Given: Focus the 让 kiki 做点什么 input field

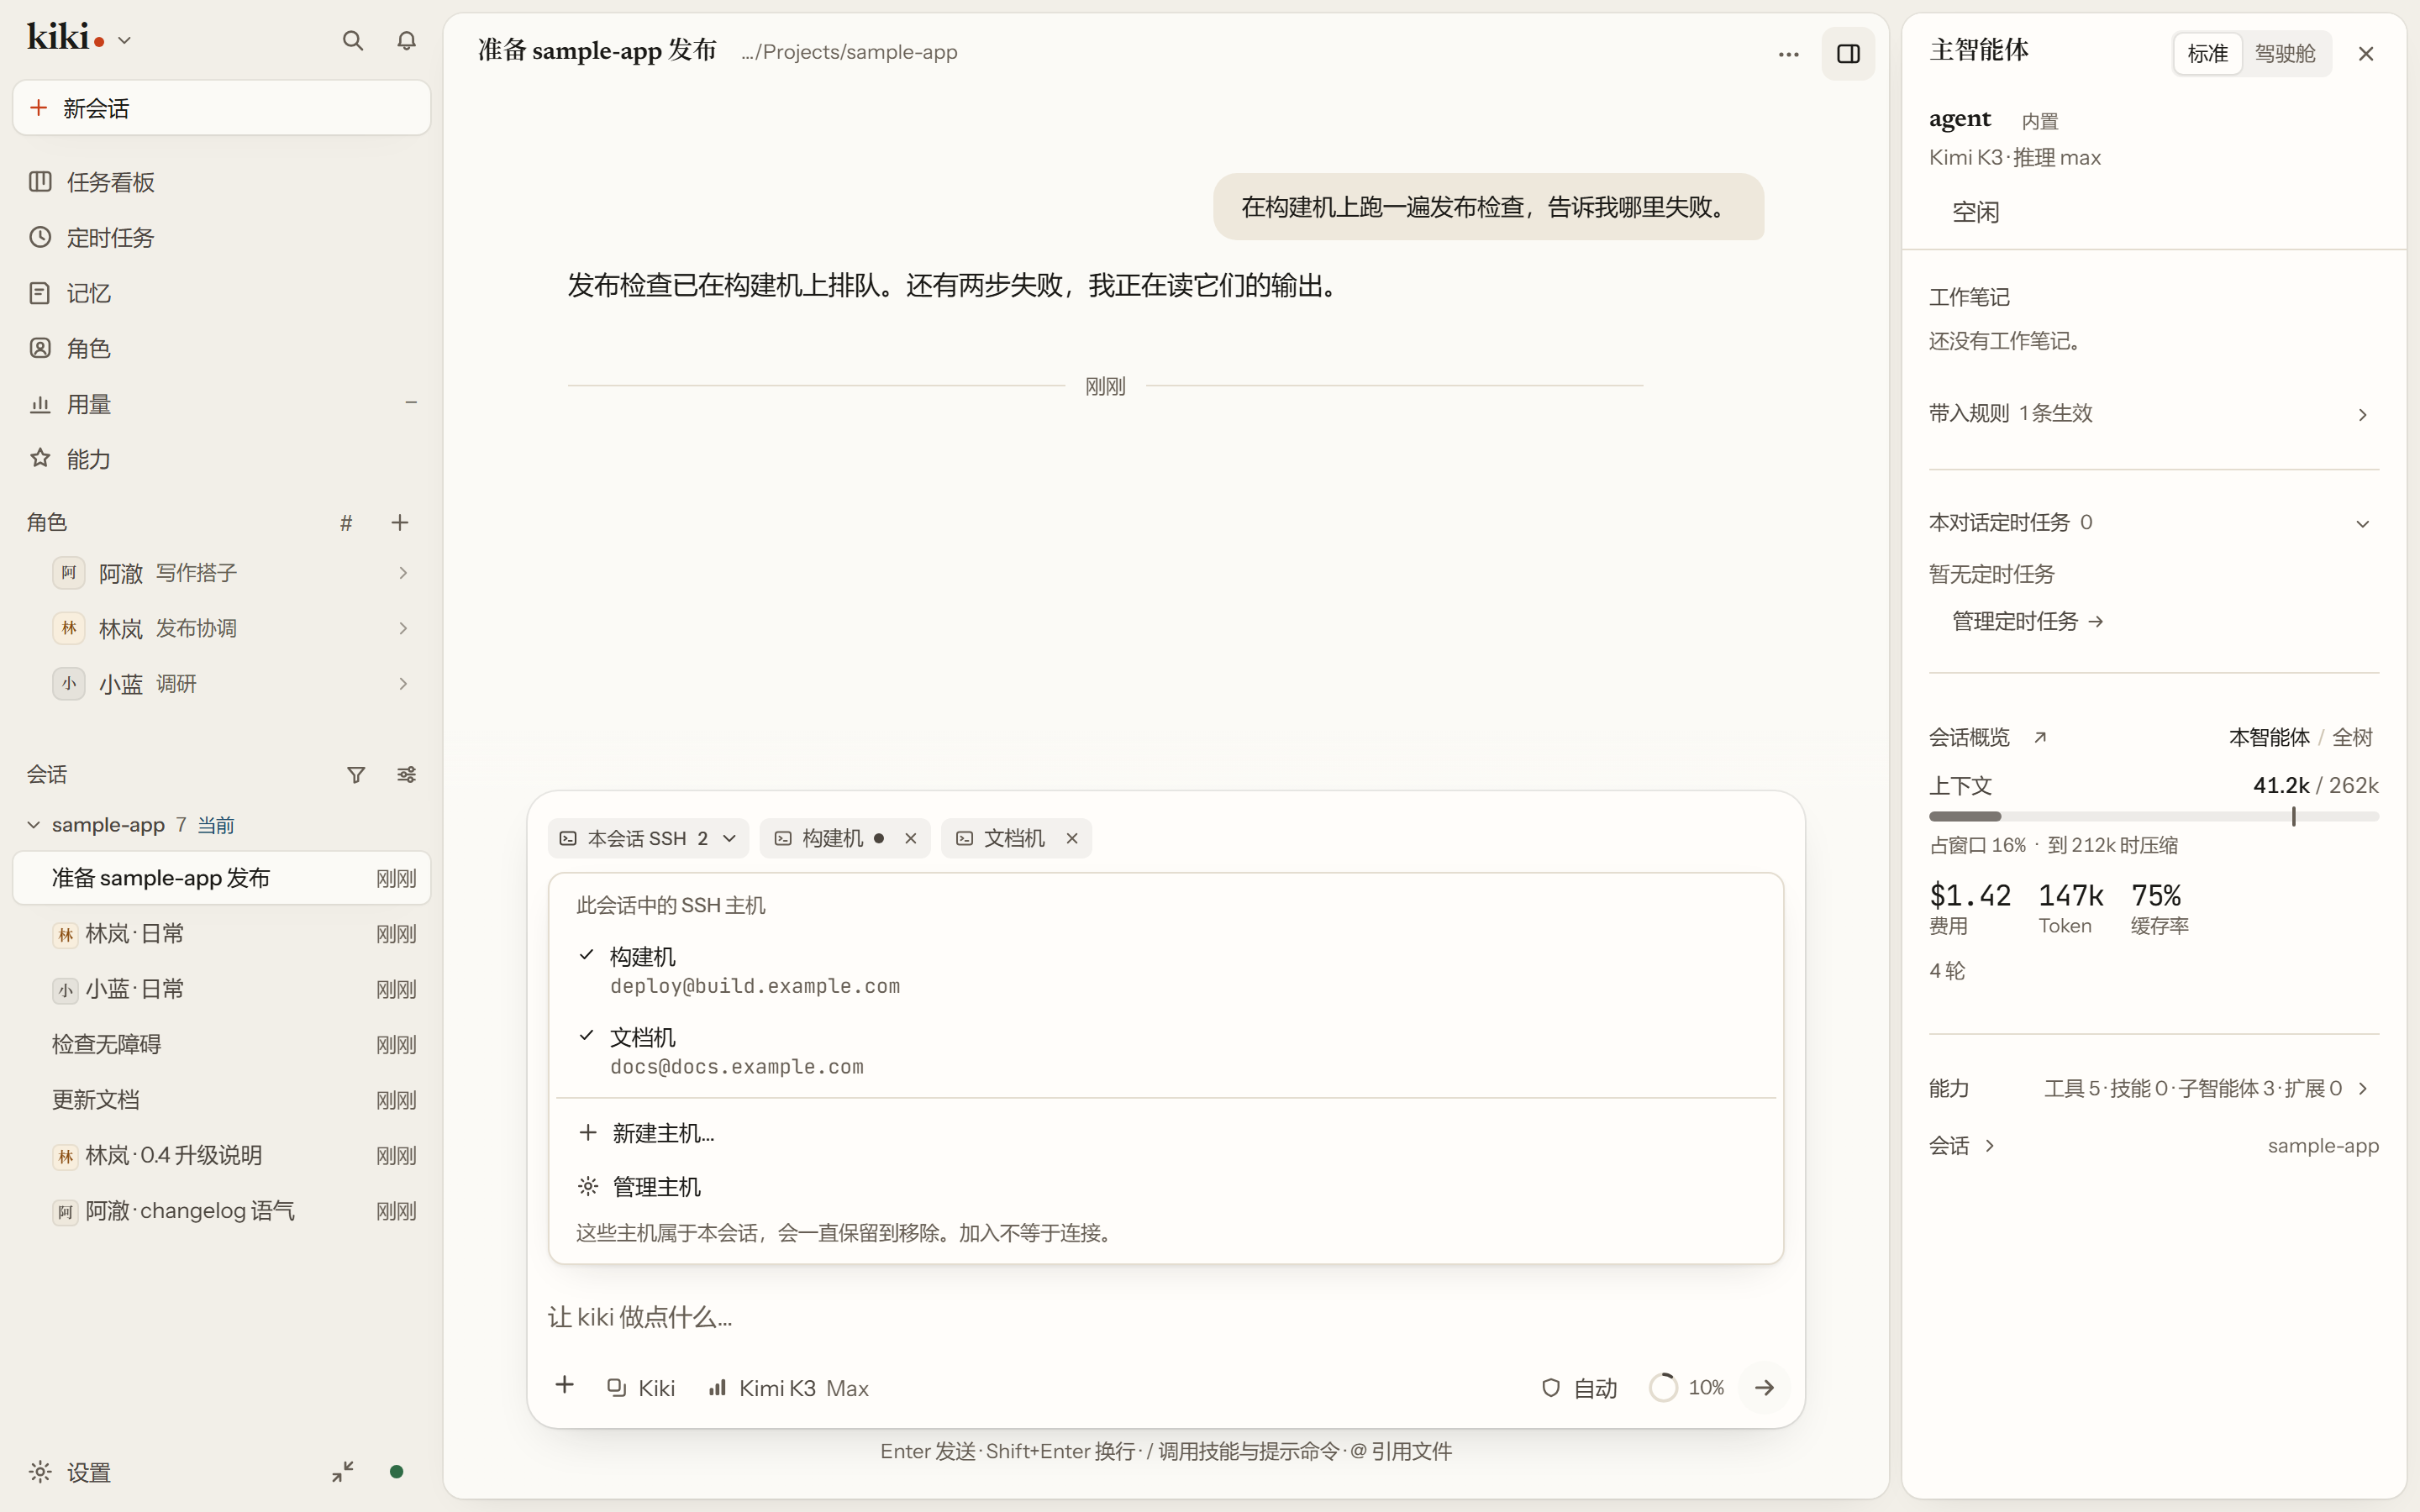Looking at the screenshot, I should 1166,1317.
